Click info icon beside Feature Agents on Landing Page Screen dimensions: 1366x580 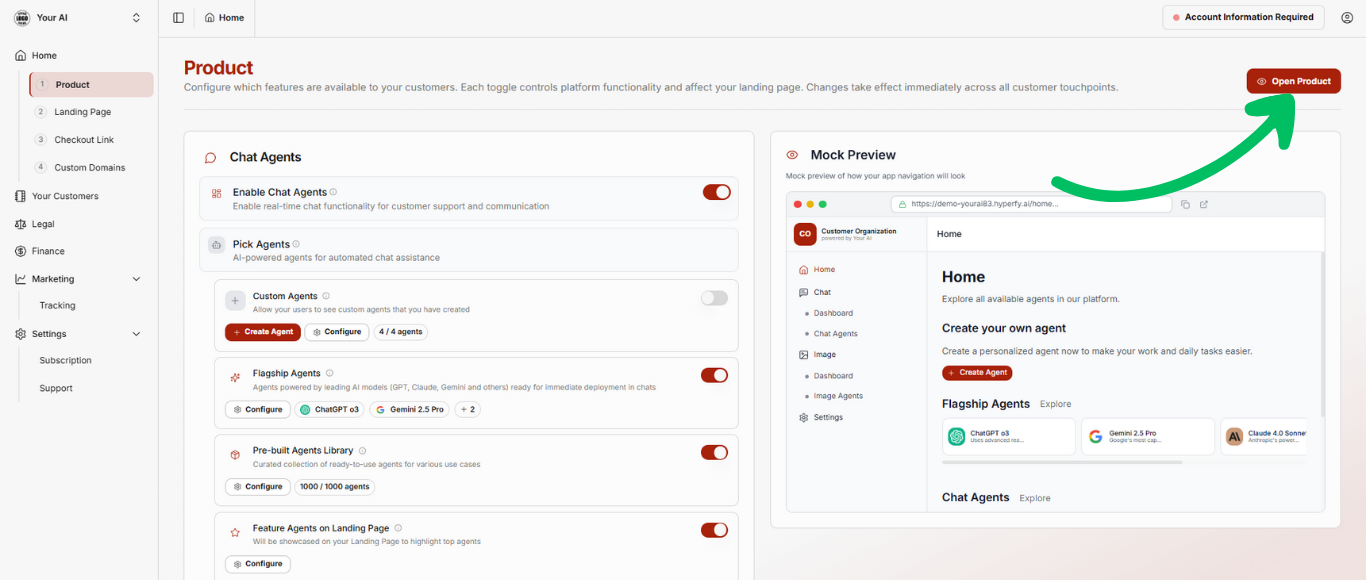[x=398, y=528]
